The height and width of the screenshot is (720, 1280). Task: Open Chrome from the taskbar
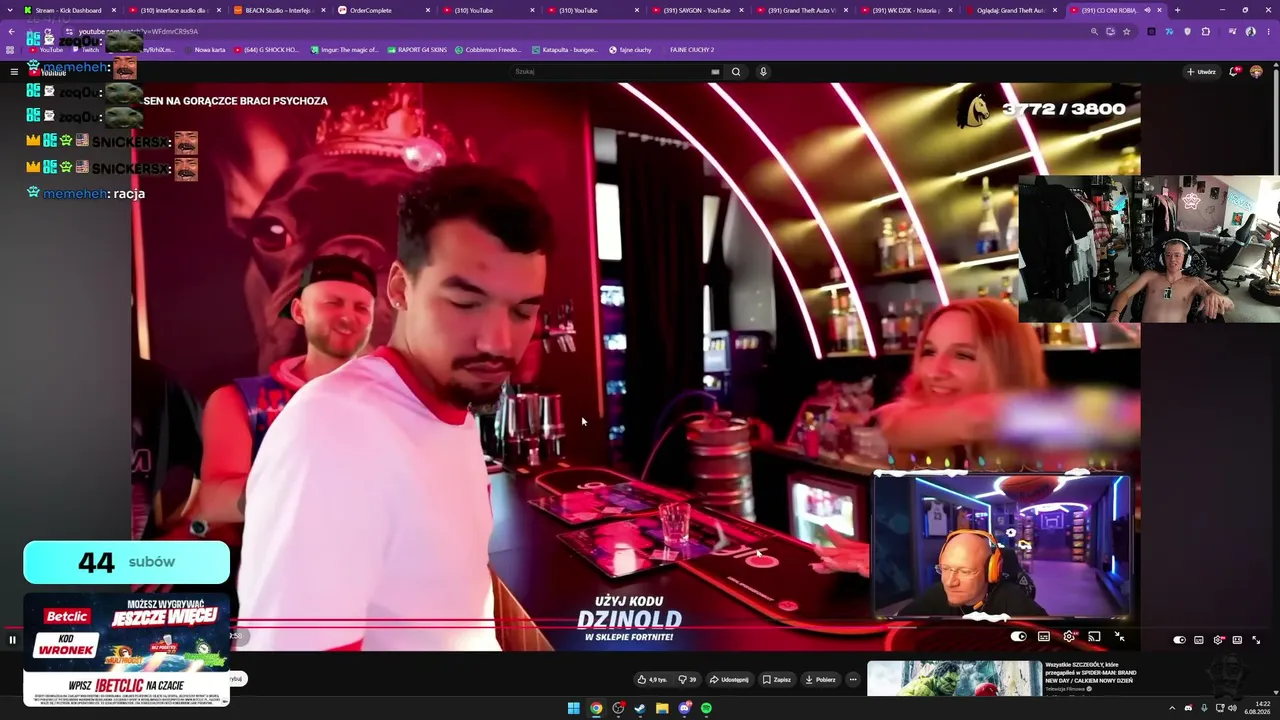click(596, 708)
